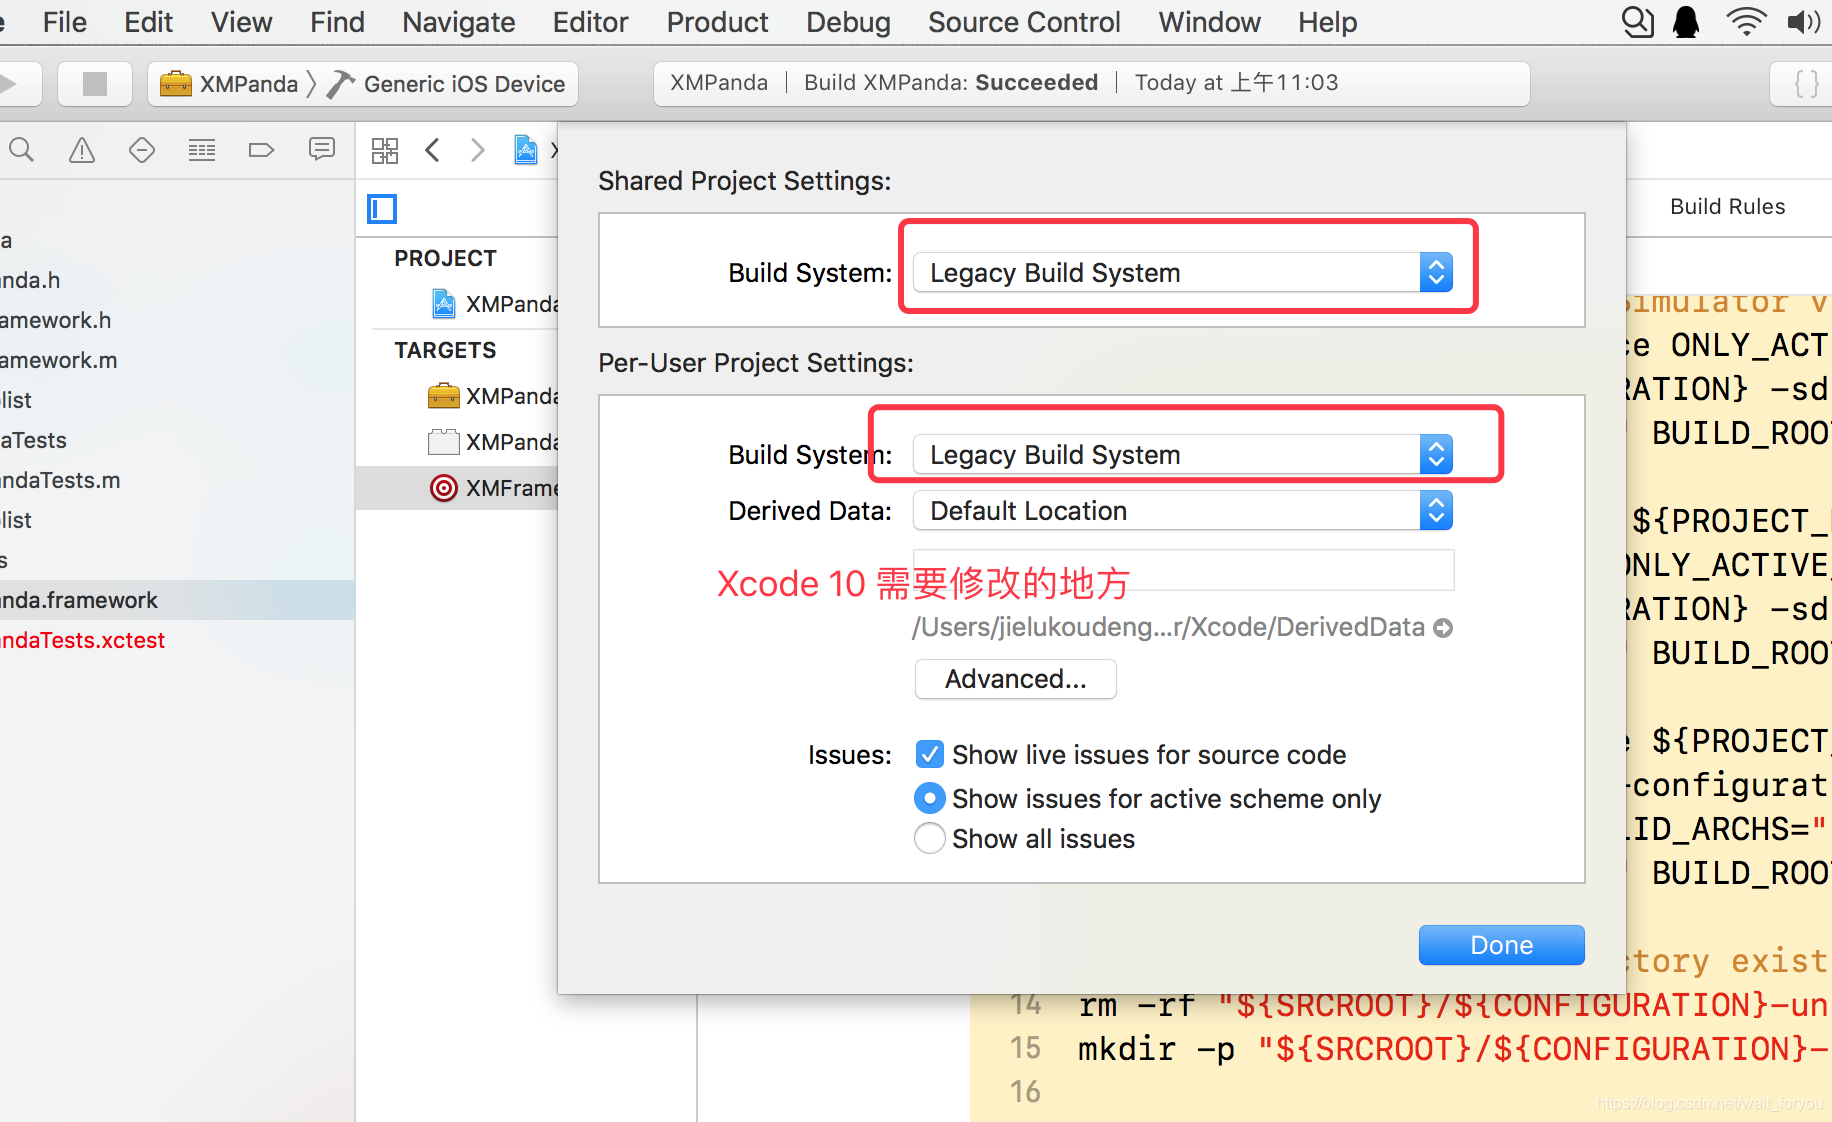
Task: Select the ndaTests.m file
Action: (60, 480)
